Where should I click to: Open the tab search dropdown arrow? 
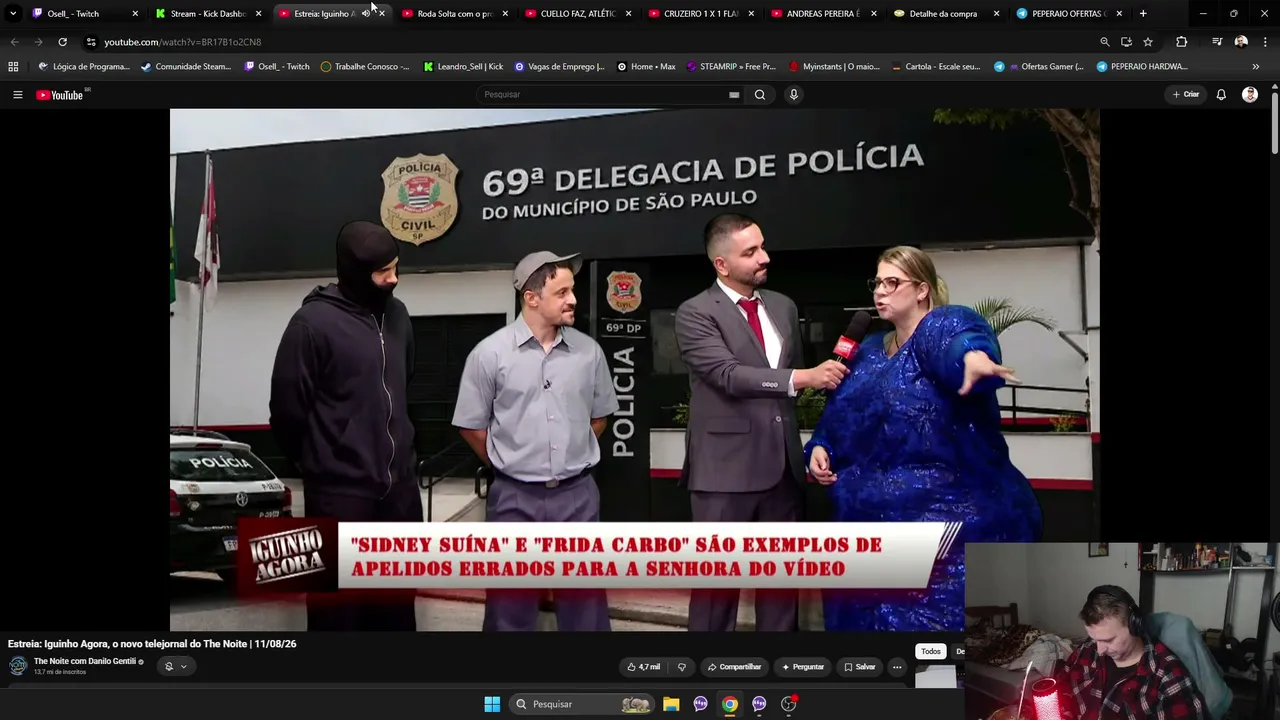coord(13,14)
